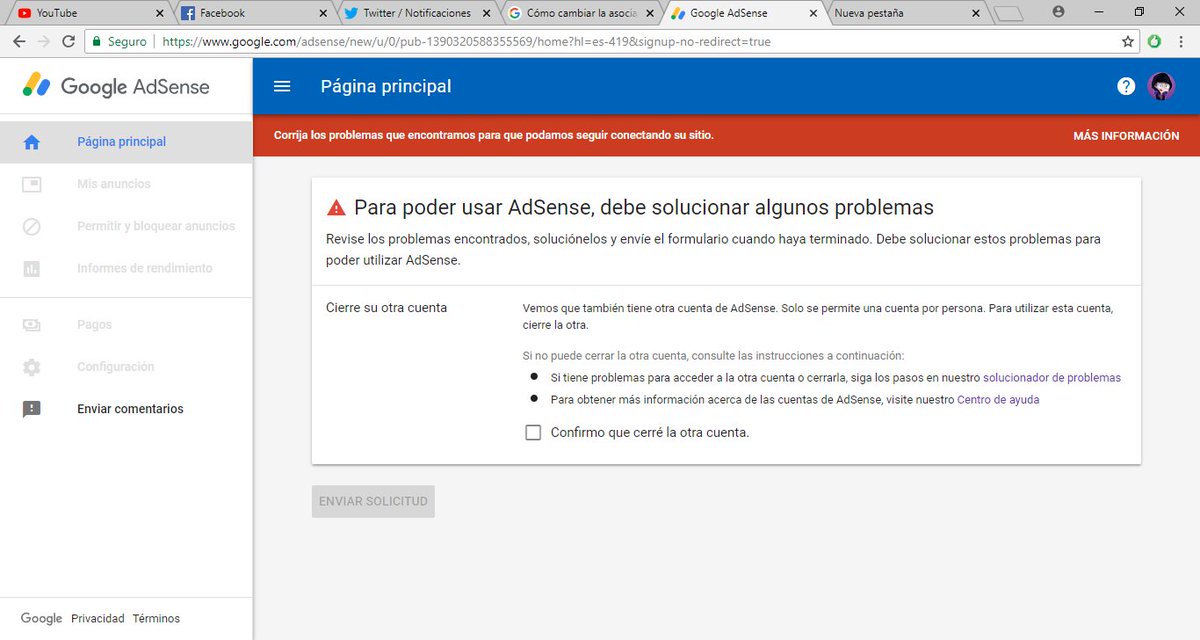Open the Privacidad footer link
Screen dimensions: 1200x640
[98, 619]
